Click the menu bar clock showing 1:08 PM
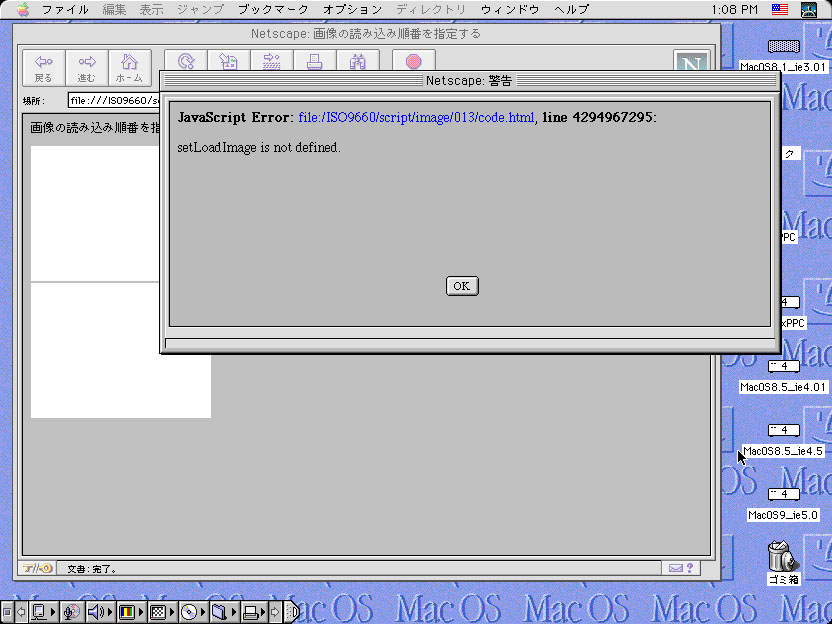 734,10
